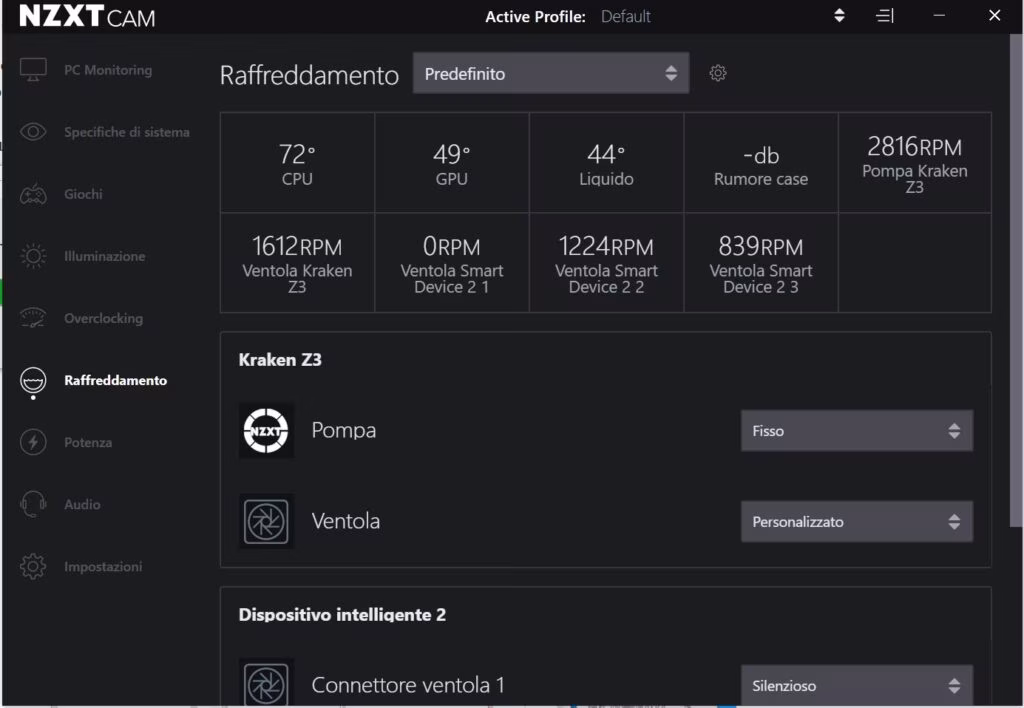The image size is (1024, 708).
Task: Click the headset icon for Audio
Action: [33, 504]
